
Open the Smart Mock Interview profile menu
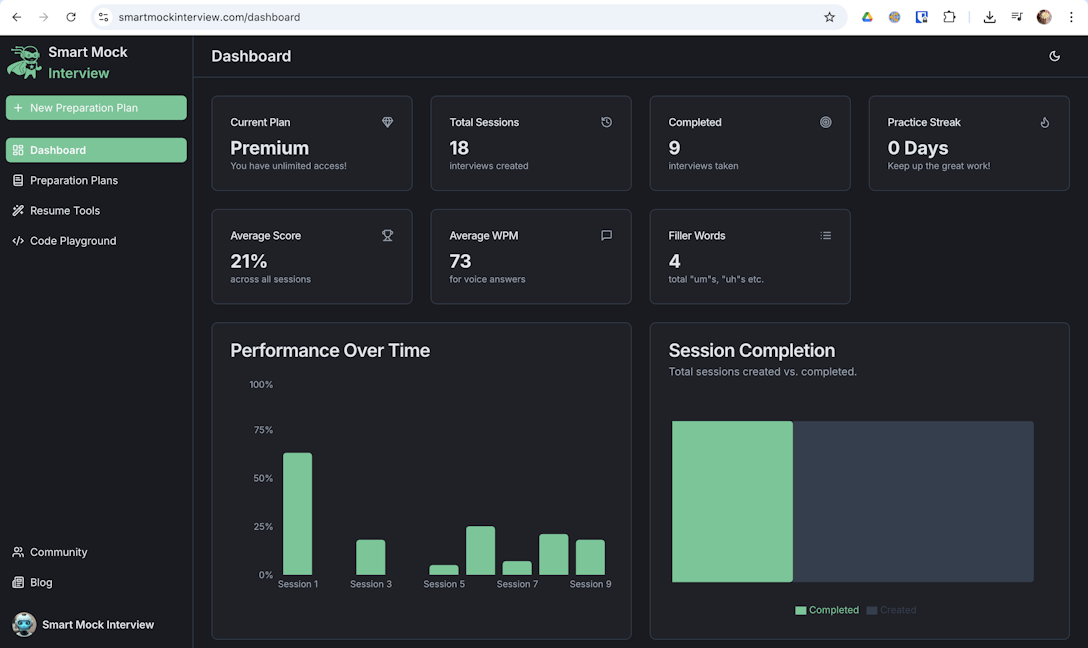coord(84,625)
